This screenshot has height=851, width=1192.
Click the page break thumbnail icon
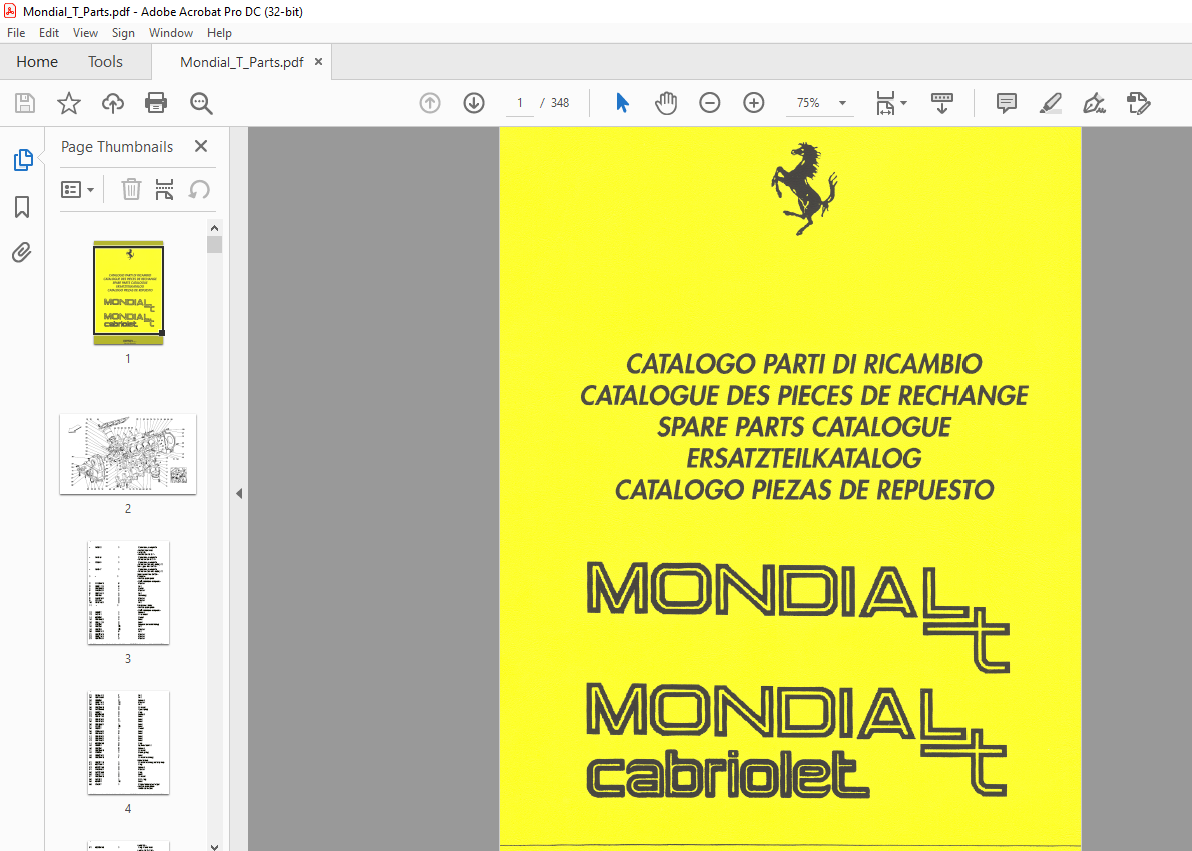coord(164,189)
